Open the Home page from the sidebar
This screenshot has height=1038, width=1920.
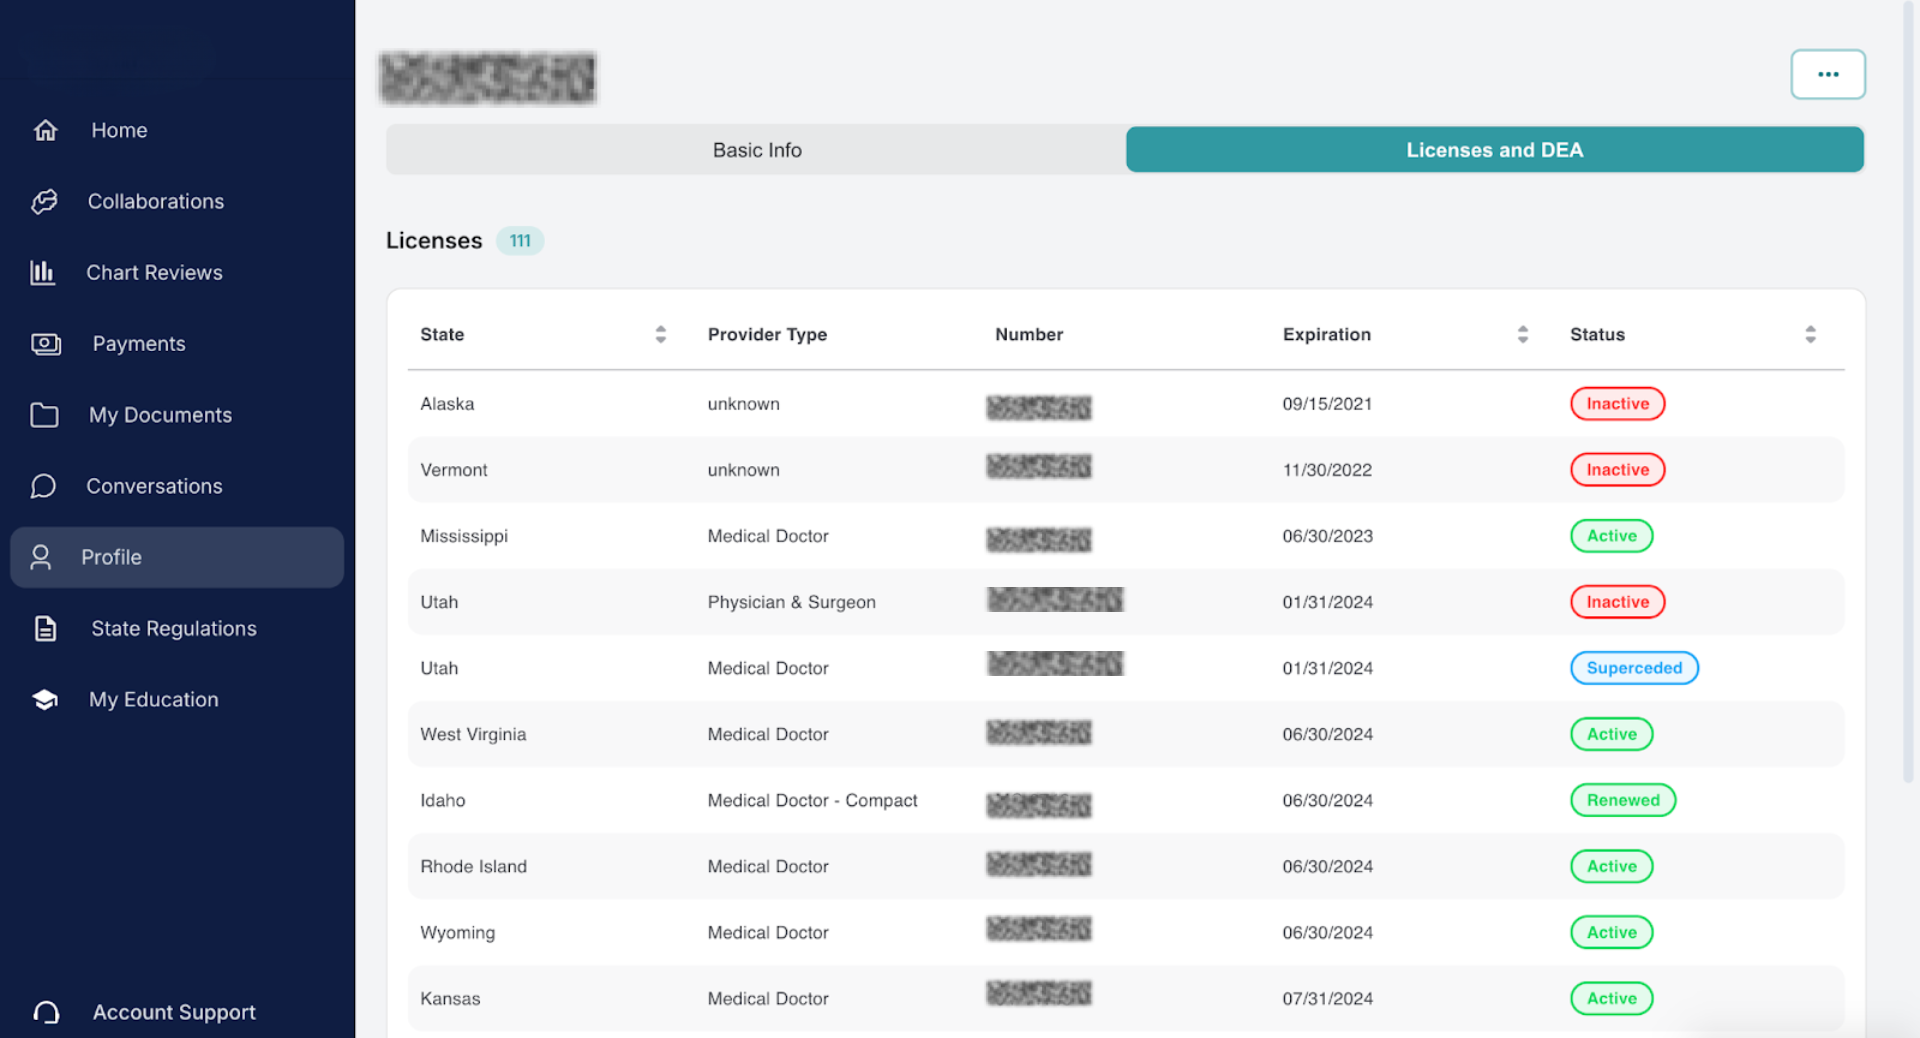(x=45, y=130)
